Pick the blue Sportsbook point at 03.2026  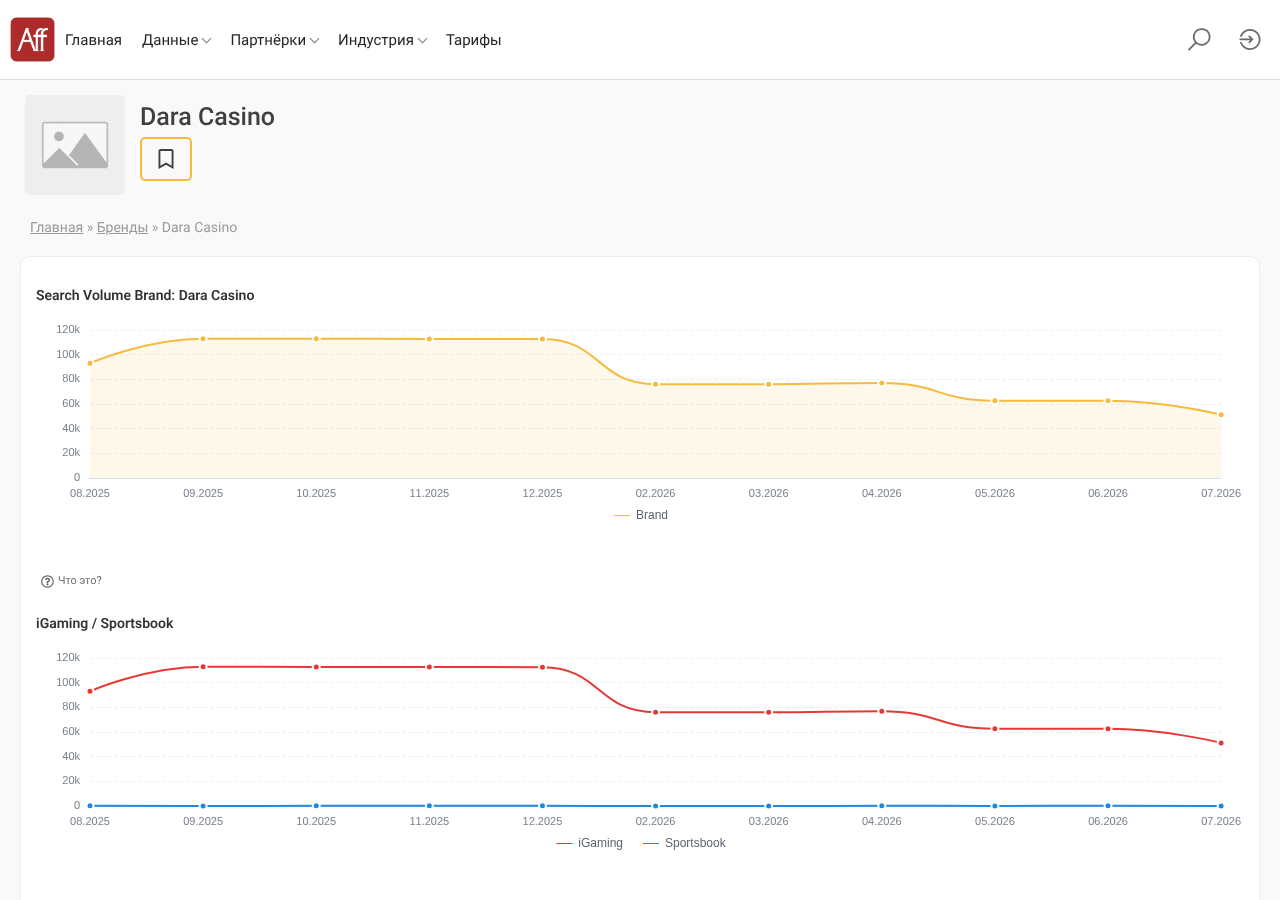pyautogui.click(x=769, y=806)
